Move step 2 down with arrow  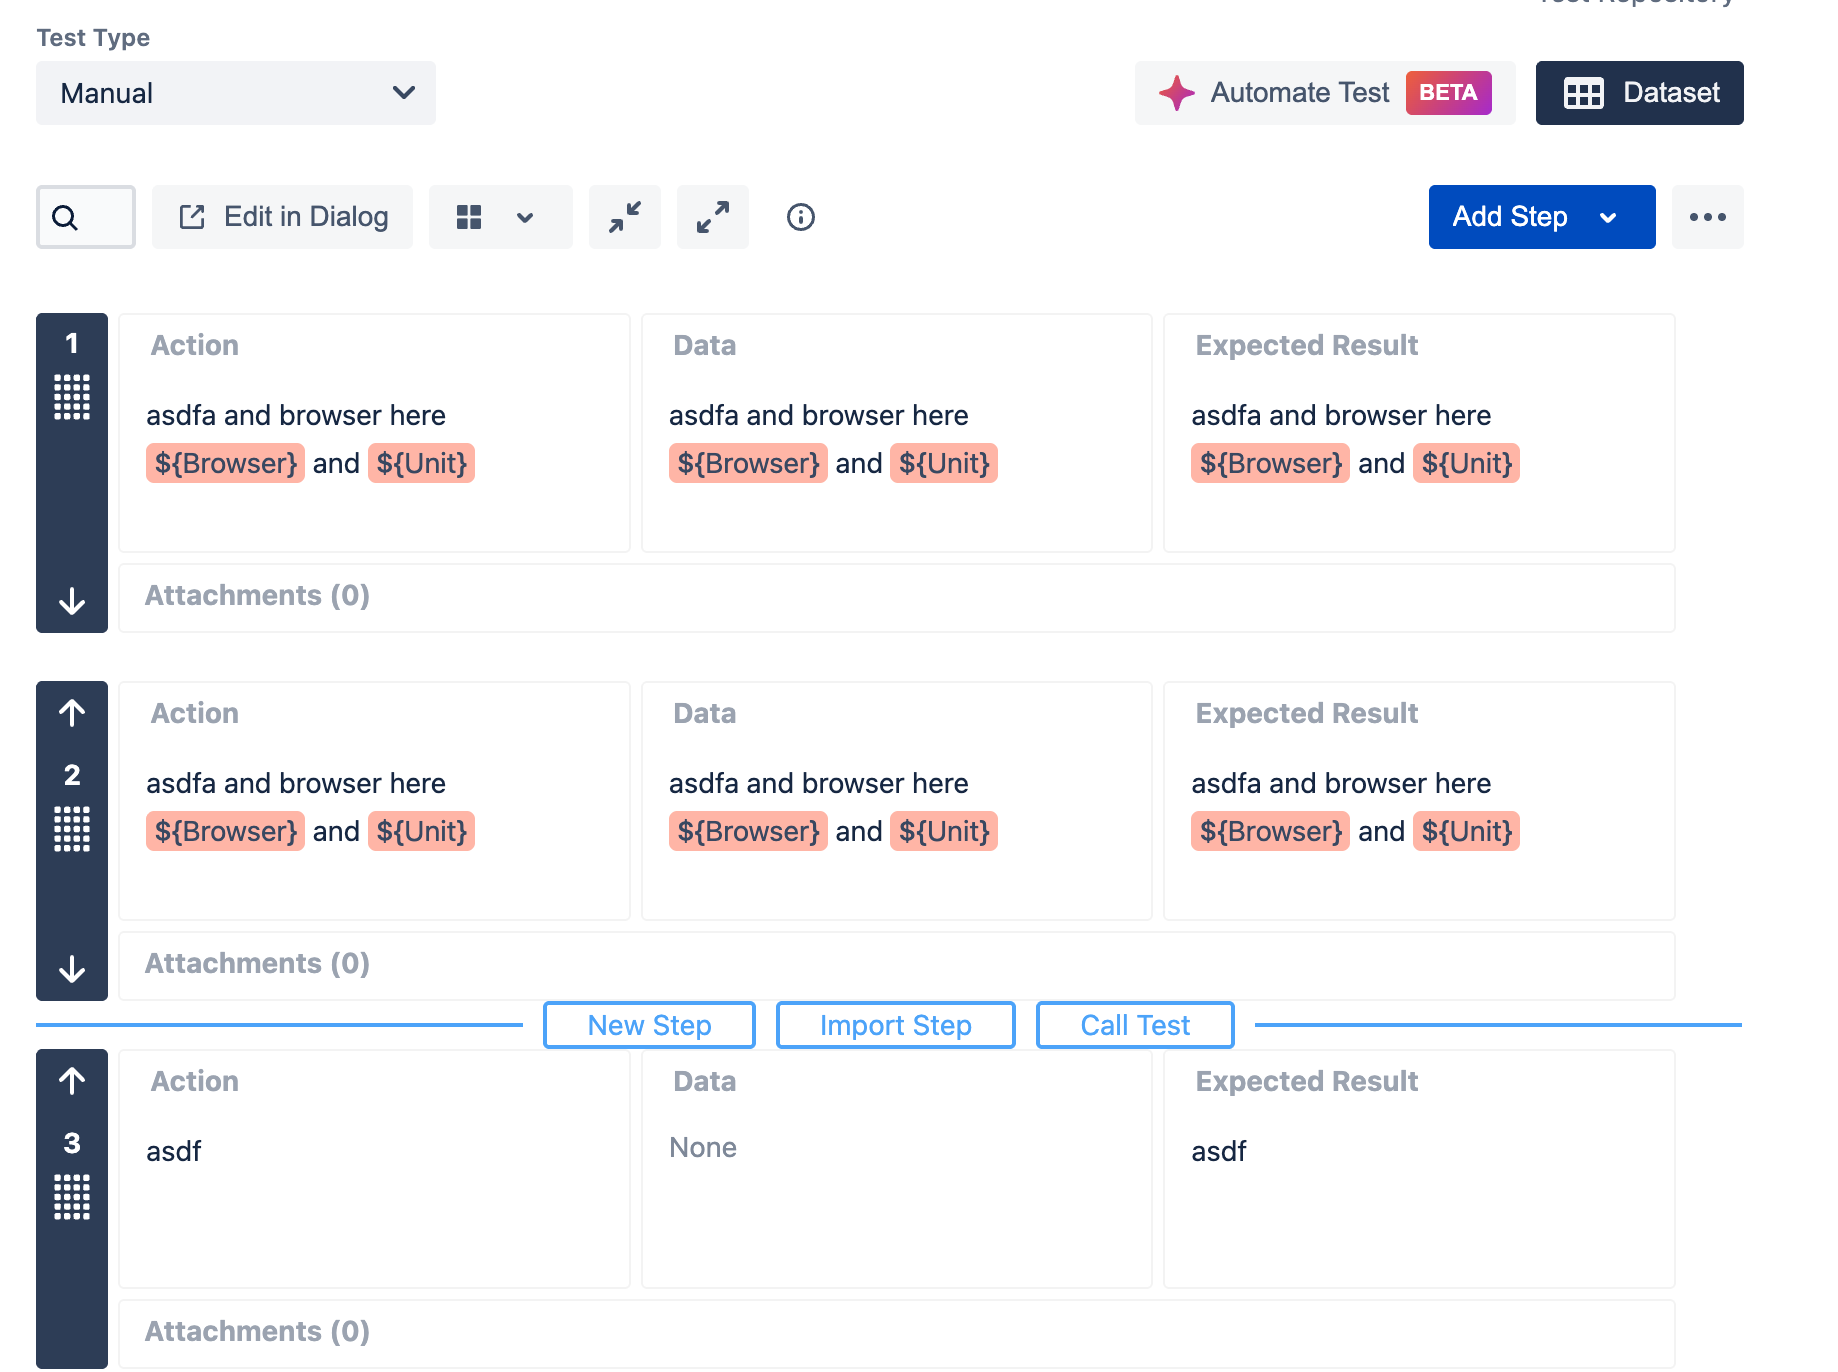72,969
